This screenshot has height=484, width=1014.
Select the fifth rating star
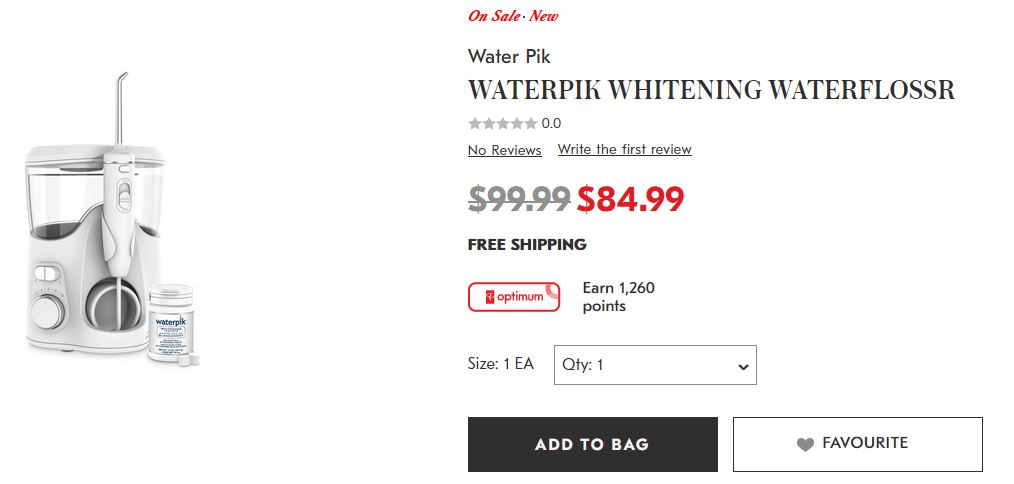[530, 124]
